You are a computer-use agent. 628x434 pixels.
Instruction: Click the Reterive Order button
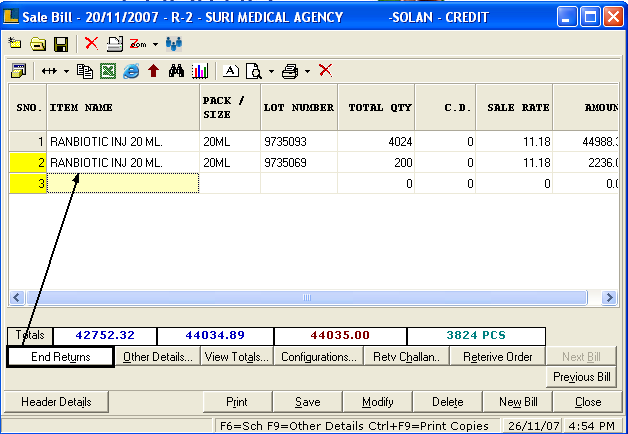point(497,357)
